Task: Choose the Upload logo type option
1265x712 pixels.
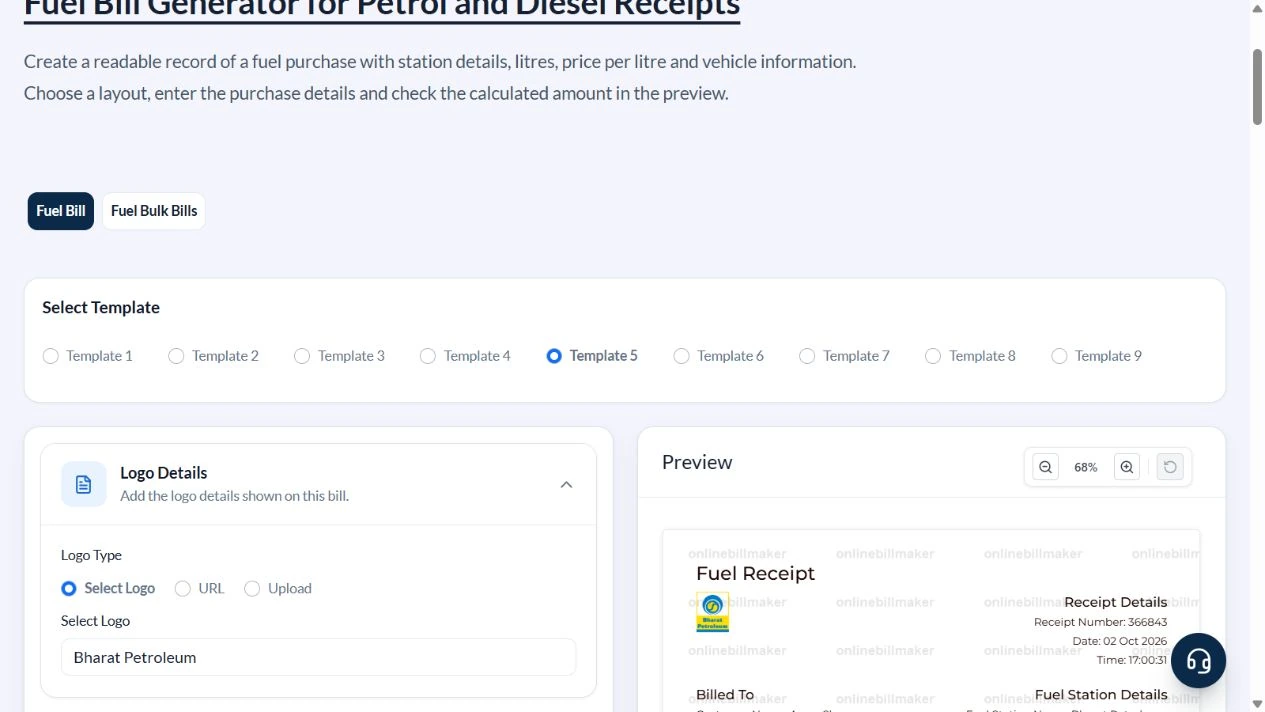Action: pyautogui.click(x=252, y=589)
